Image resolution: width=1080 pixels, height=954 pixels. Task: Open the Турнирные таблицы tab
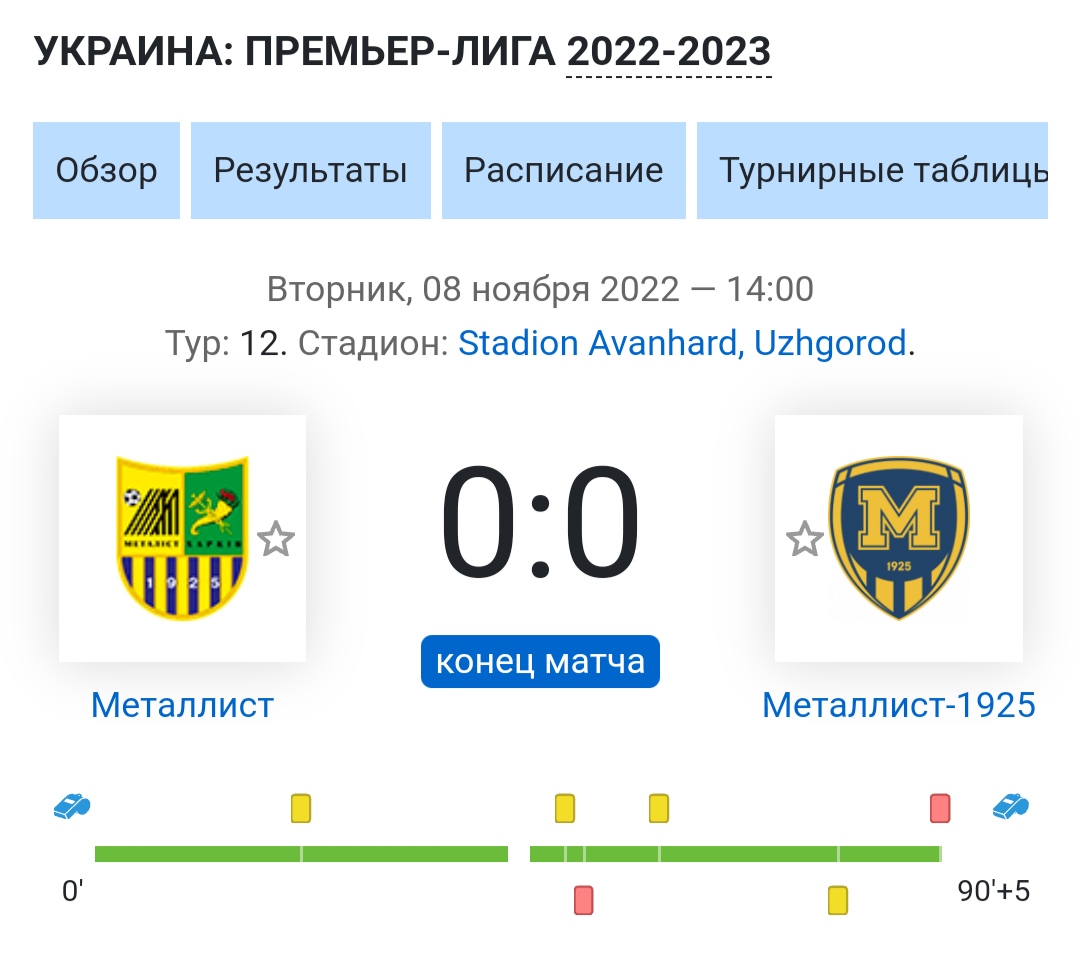point(872,170)
